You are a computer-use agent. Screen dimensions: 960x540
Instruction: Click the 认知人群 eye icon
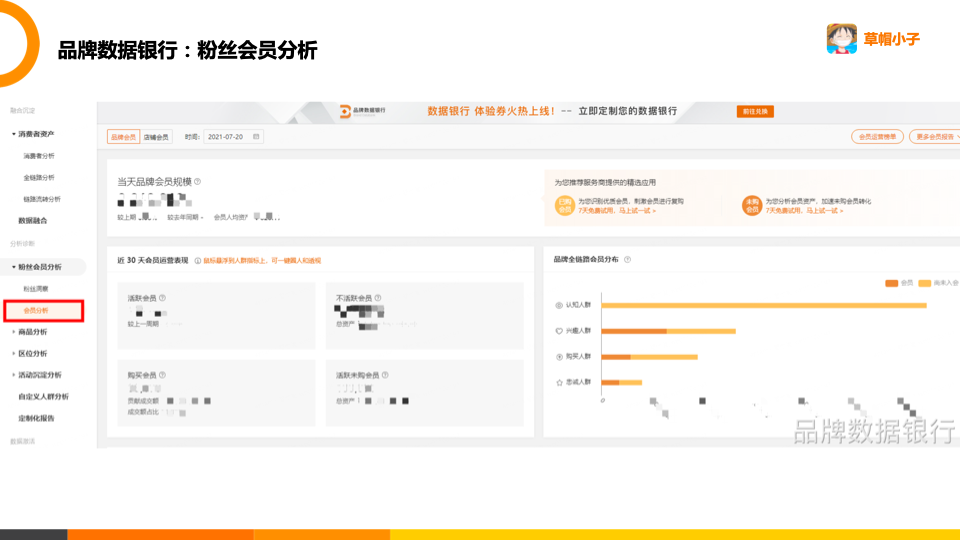click(x=559, y=305)
